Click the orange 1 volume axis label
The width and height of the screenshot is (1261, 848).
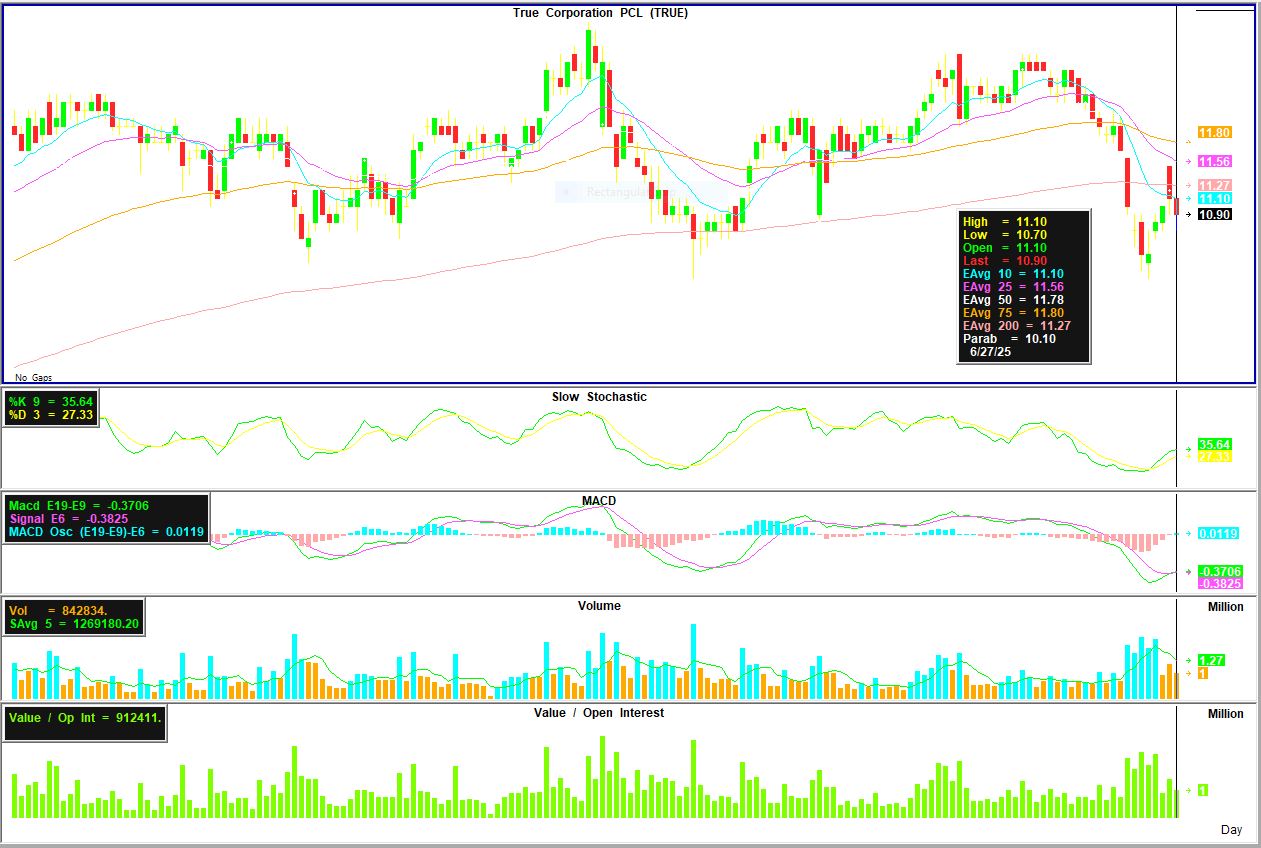click(1203, 673)
